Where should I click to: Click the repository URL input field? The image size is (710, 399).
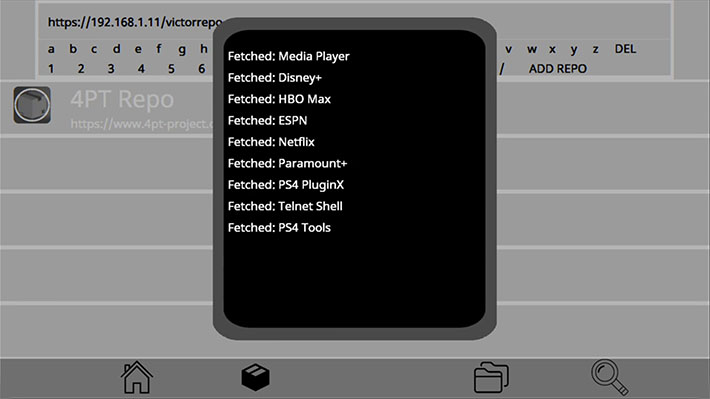click(354, 22)
